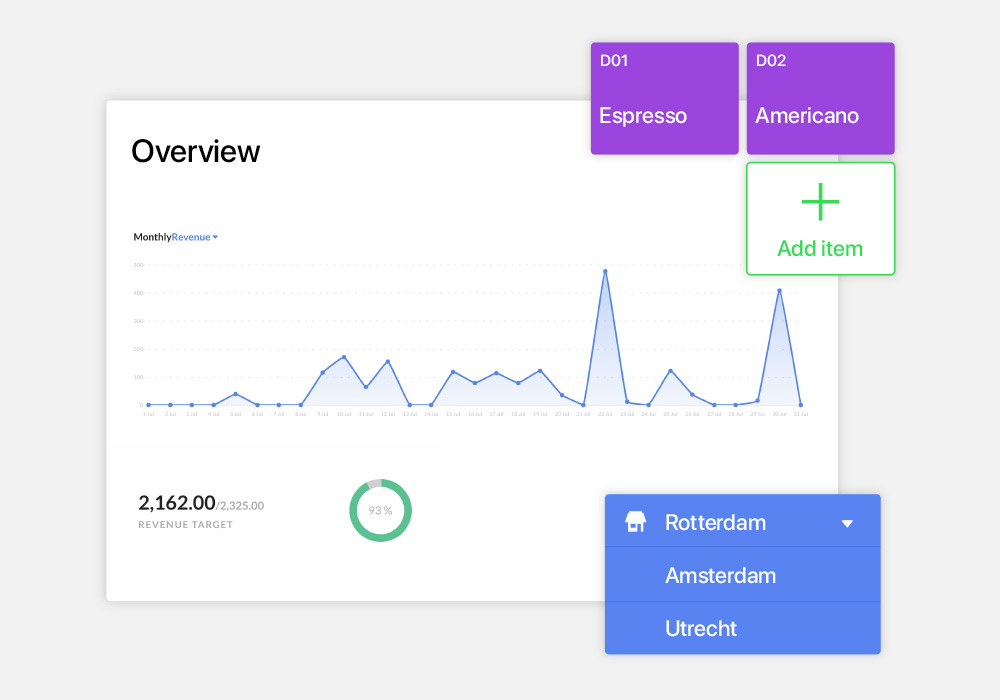Select Amsterdam from the location list

pyautogui.click(x=720, y=575)
